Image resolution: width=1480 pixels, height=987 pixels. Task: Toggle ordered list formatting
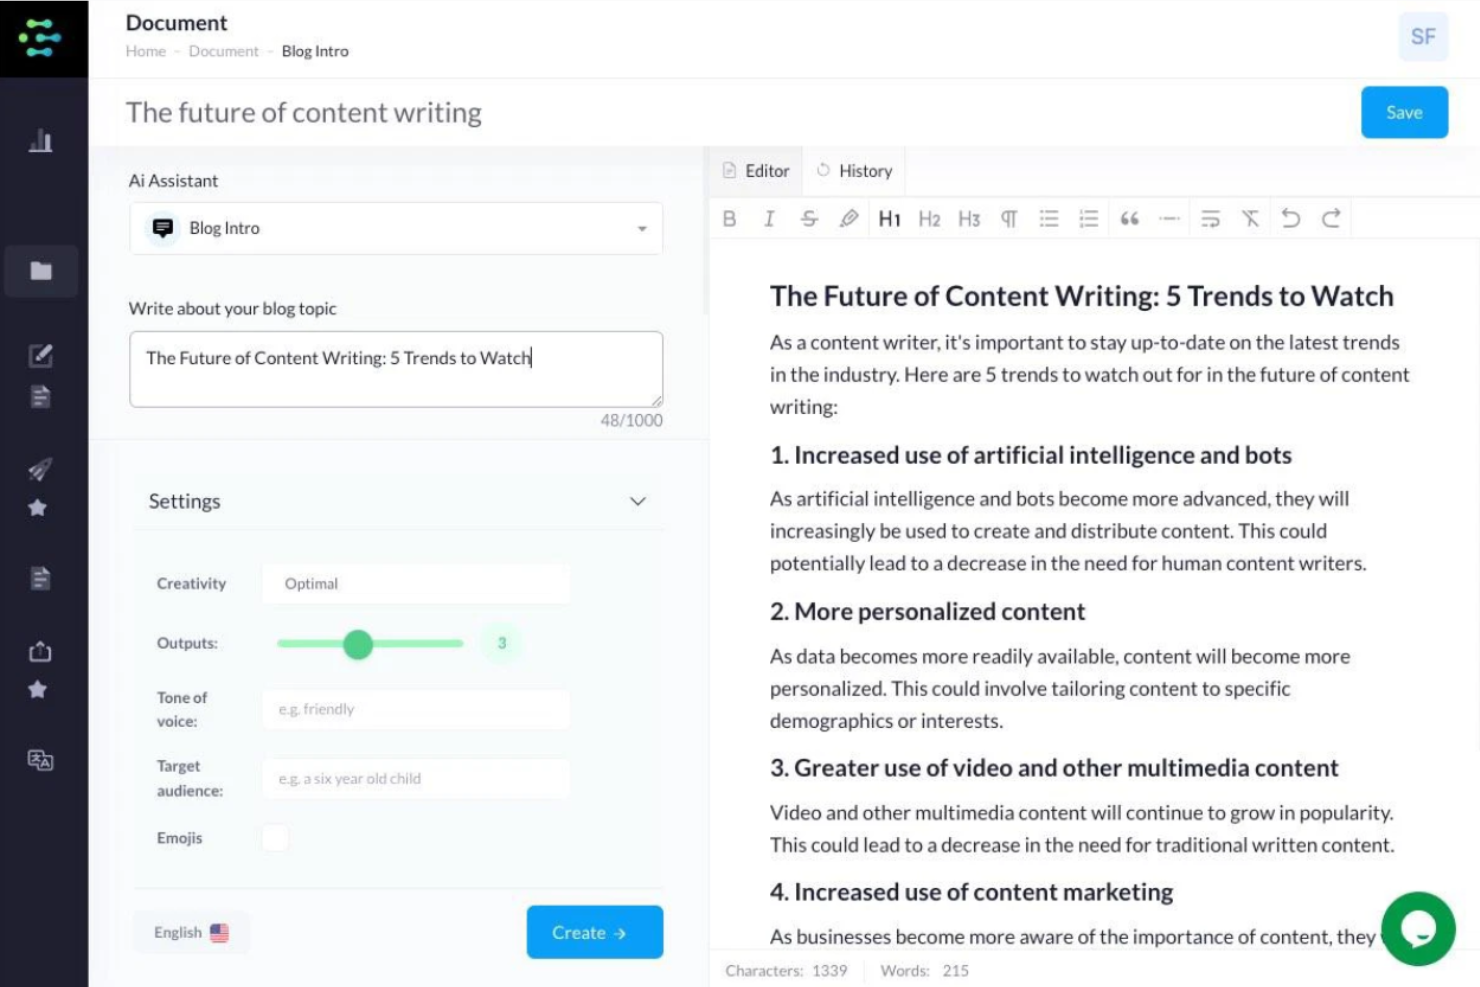[1088, 218]
